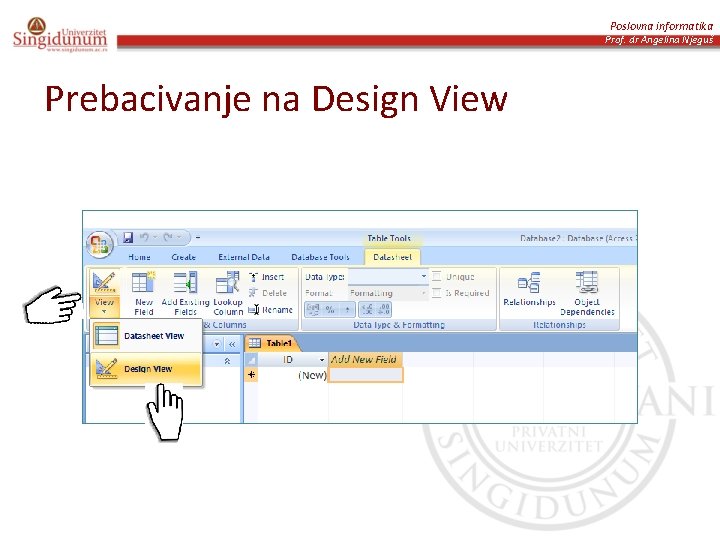Click the new record row selector asterisk
Viewport: 720px width, 540px height.
(251, 375)
